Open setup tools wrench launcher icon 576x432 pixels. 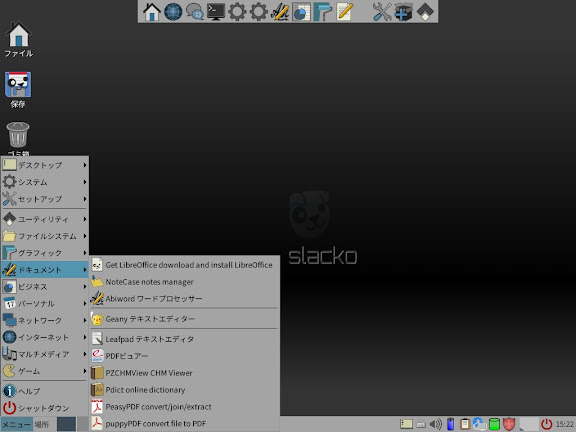coord(382,11)
